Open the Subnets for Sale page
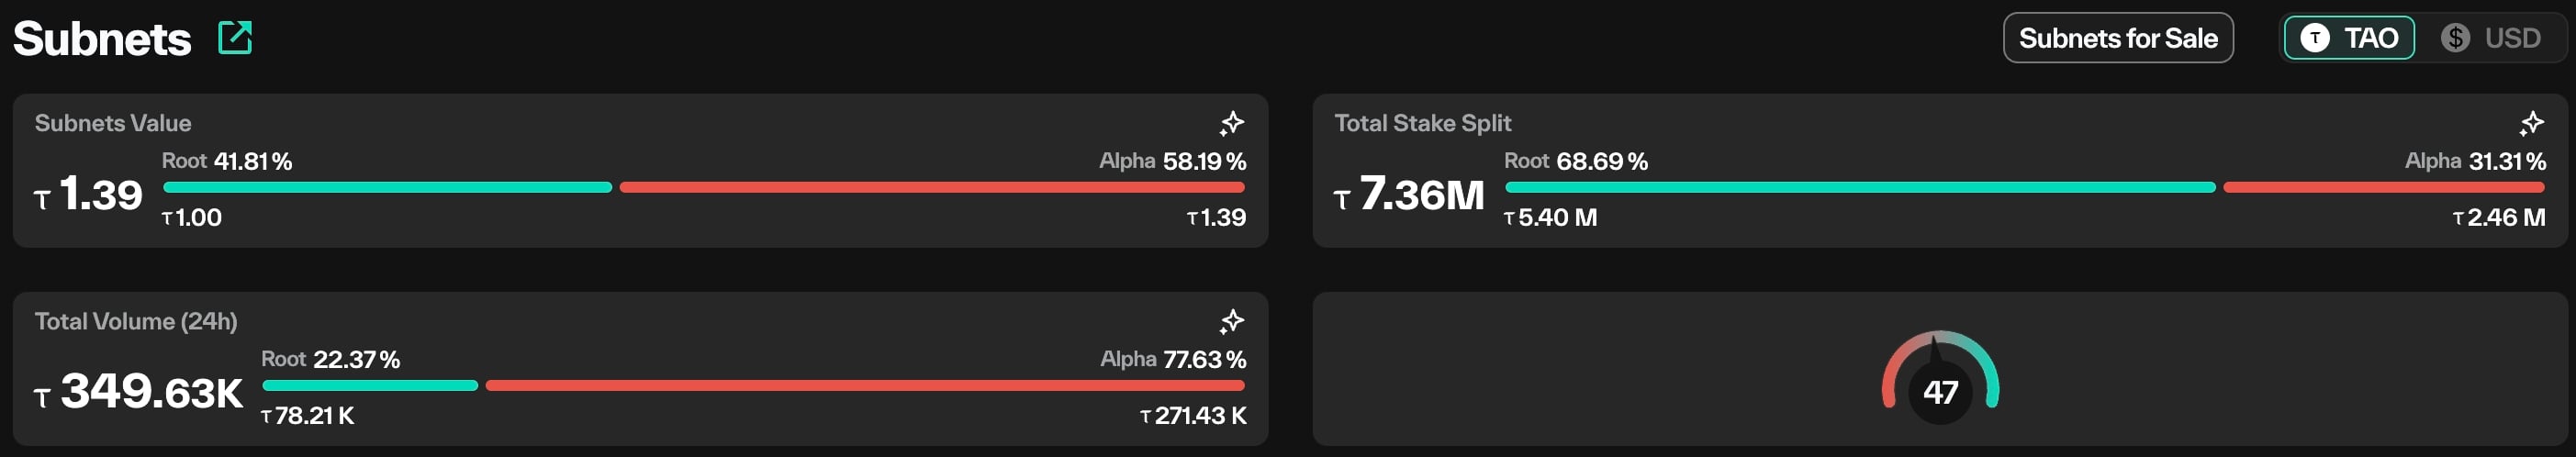The image size is (2576, 457). coord(2118,38)
